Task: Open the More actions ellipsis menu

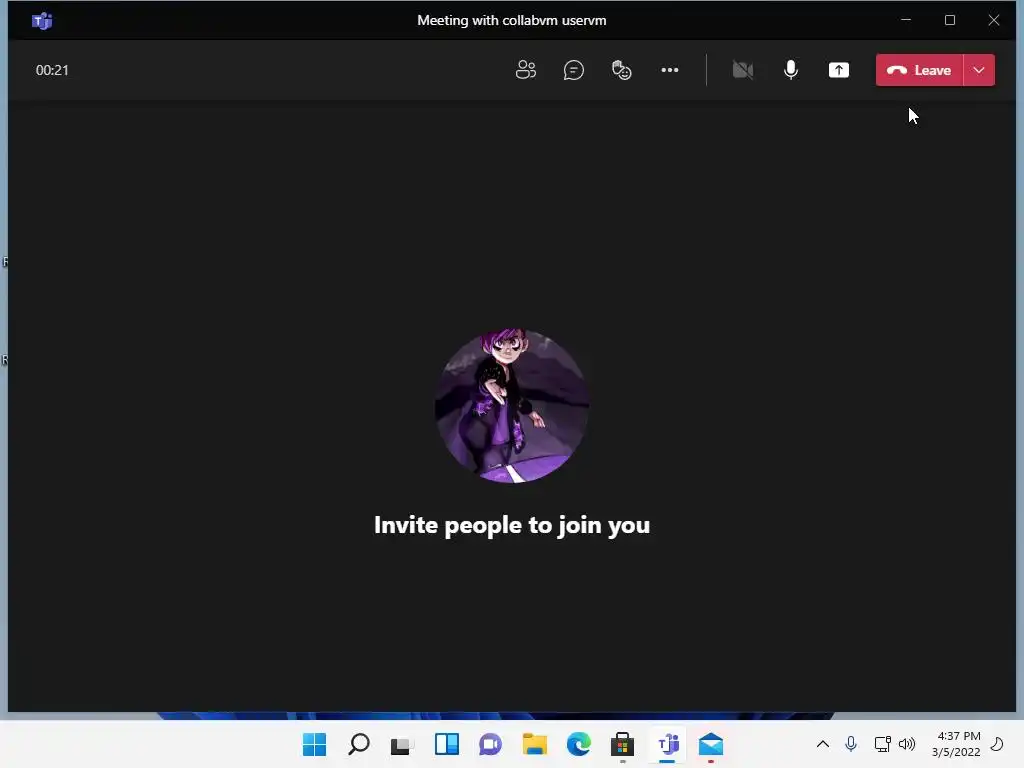Action: click(x=669, y=70)
